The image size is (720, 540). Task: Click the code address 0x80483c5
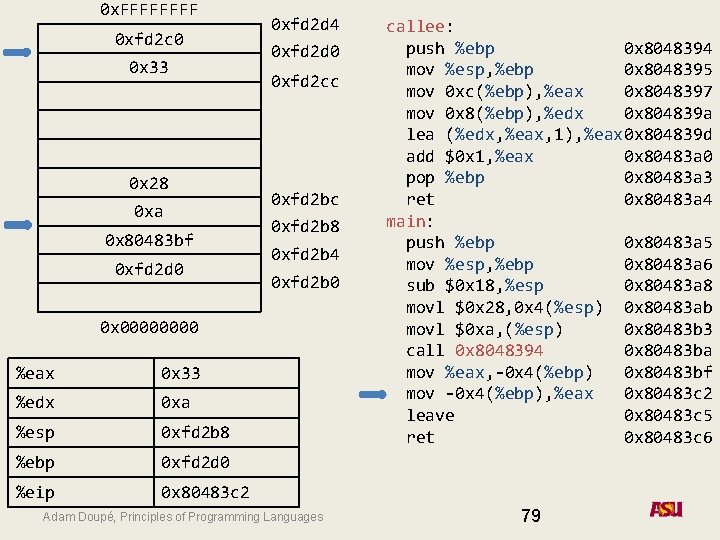click(x=668, y=416)
